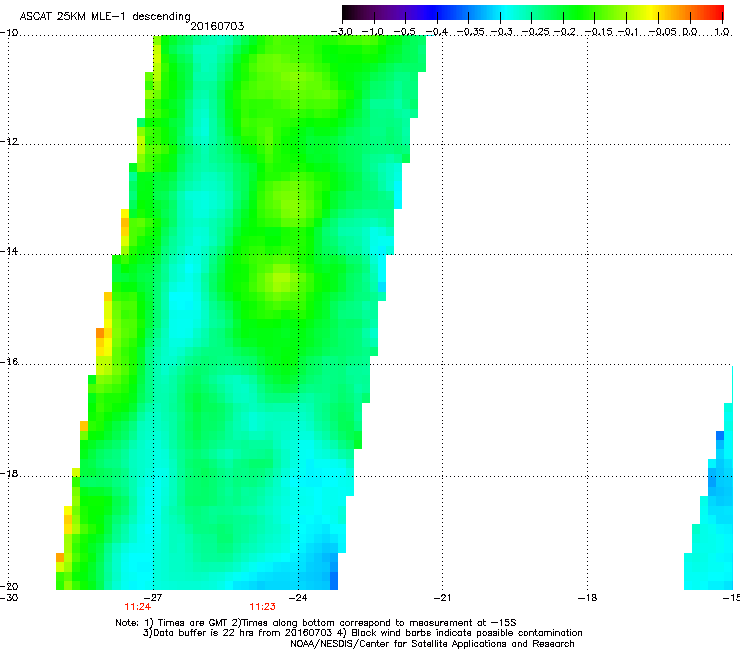Click the date label 20160703
The width and height of the screenshot is (740, 650).
[x=217, y=26]
